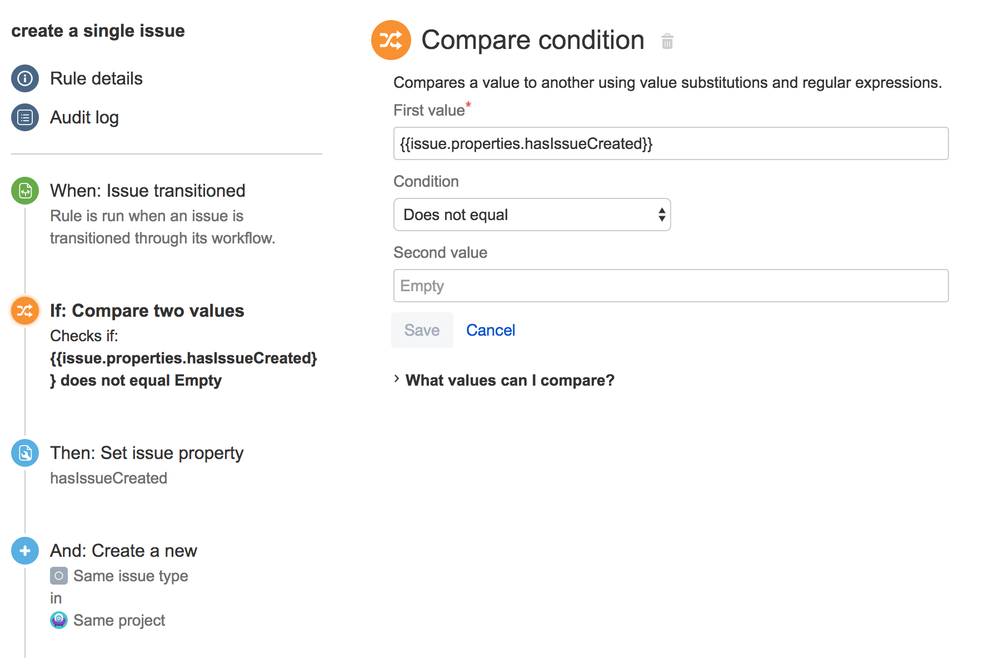Select the orange Compare two values icon
The image size is (999, 658).
tap(25, 310)
